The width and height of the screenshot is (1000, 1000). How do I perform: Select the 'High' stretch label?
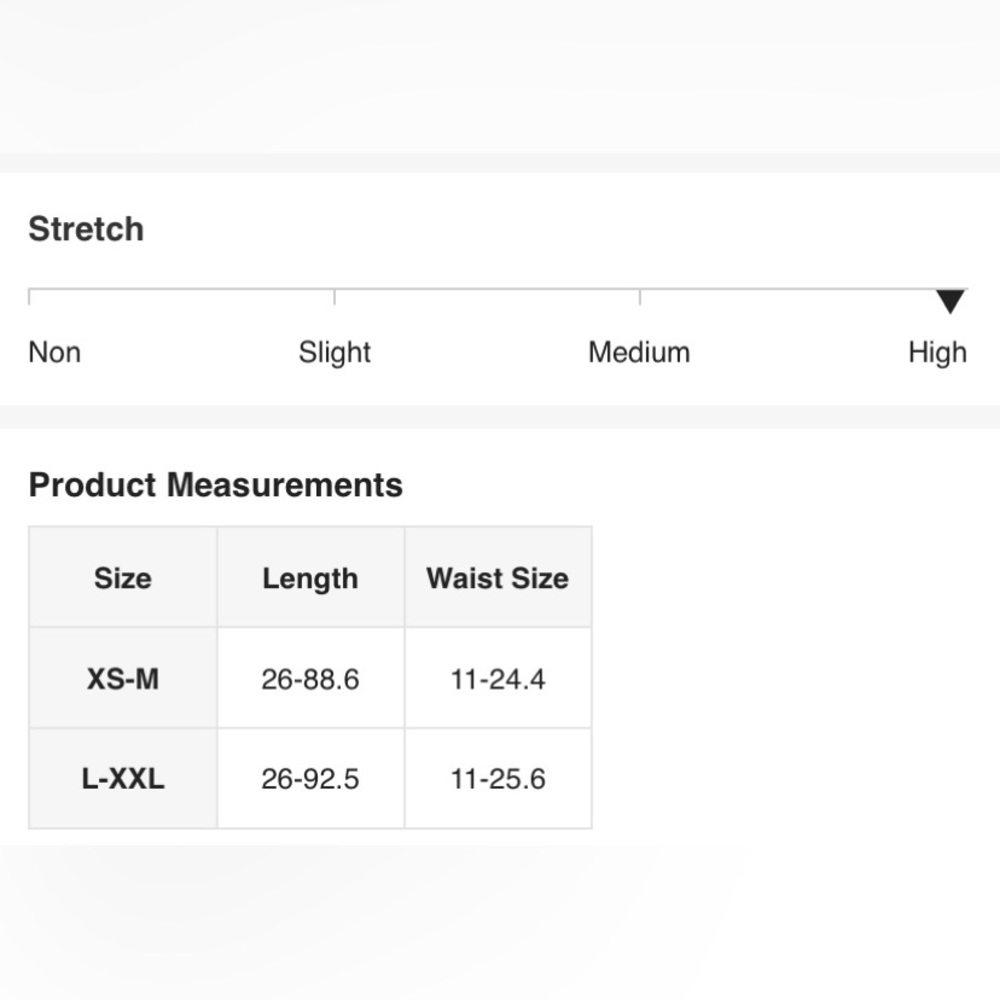[938, 353]
